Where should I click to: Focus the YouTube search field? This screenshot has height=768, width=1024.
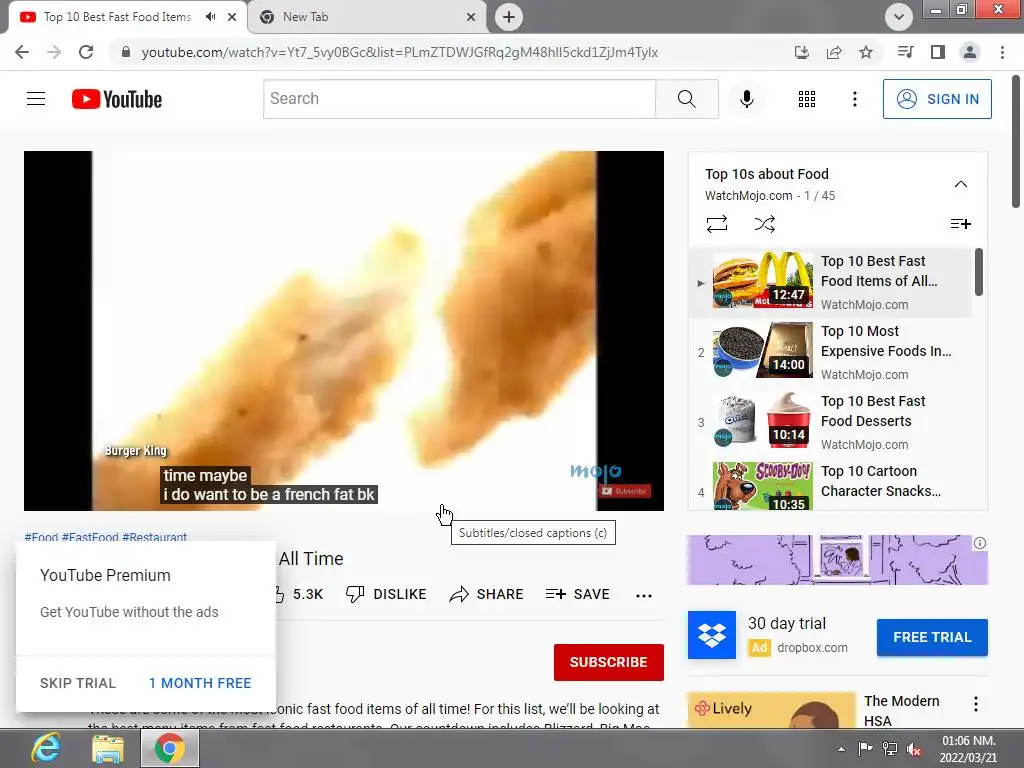459,99
